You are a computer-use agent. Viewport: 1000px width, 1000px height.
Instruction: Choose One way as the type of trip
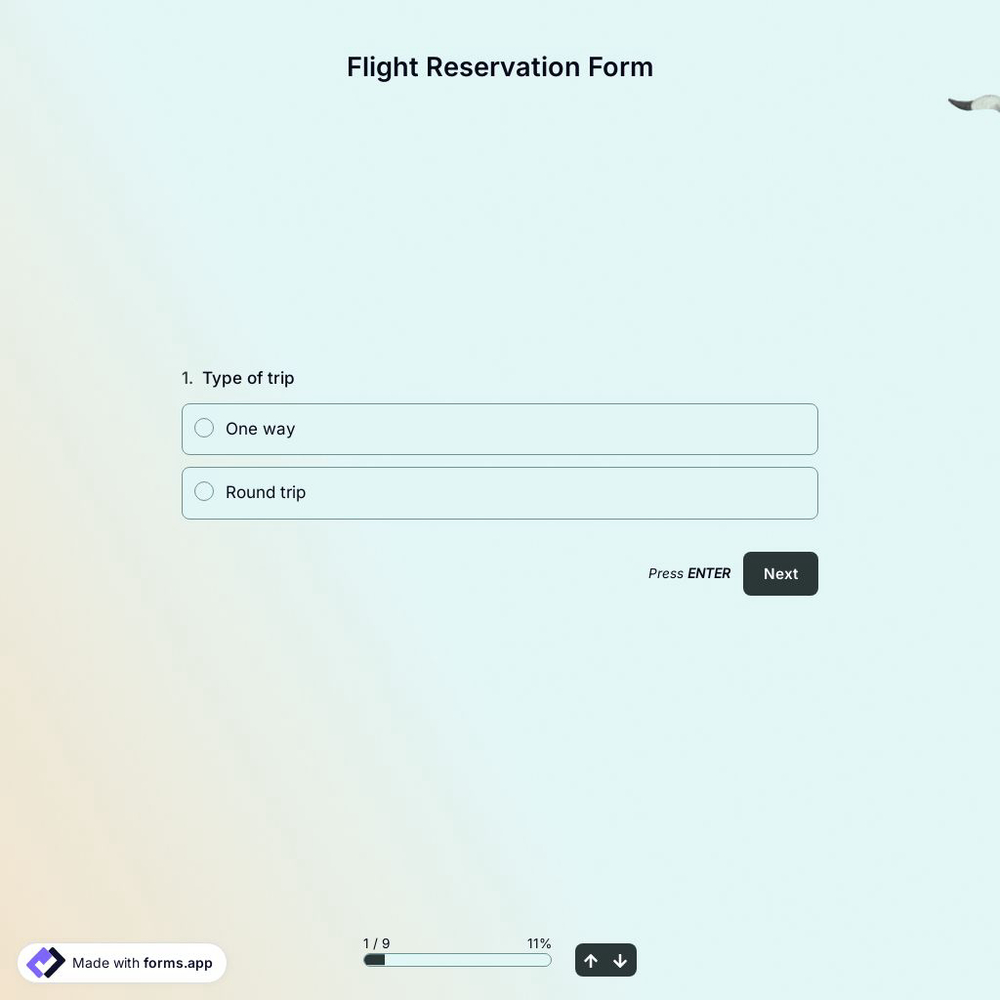500,428
